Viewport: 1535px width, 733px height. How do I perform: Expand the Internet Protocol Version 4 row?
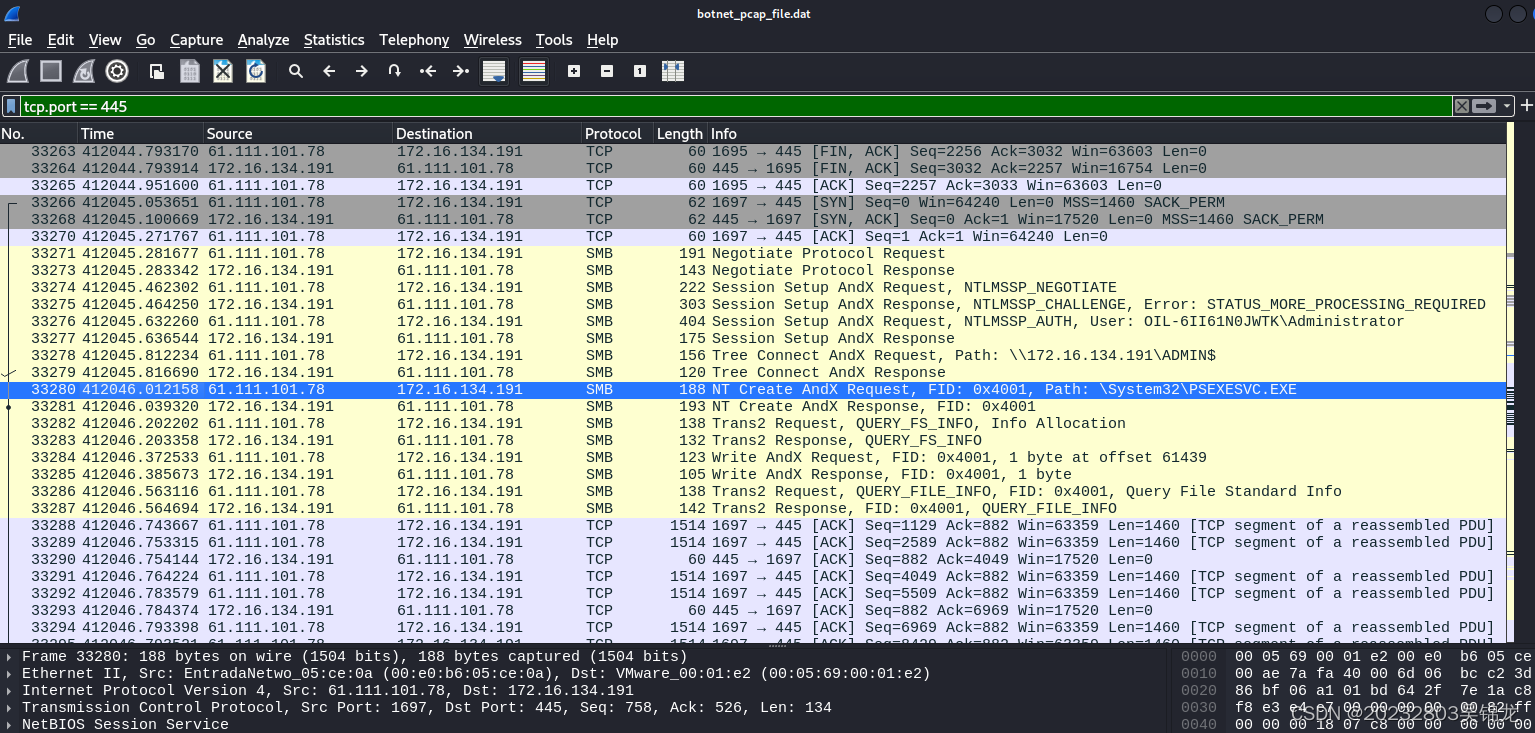[10, 691]
